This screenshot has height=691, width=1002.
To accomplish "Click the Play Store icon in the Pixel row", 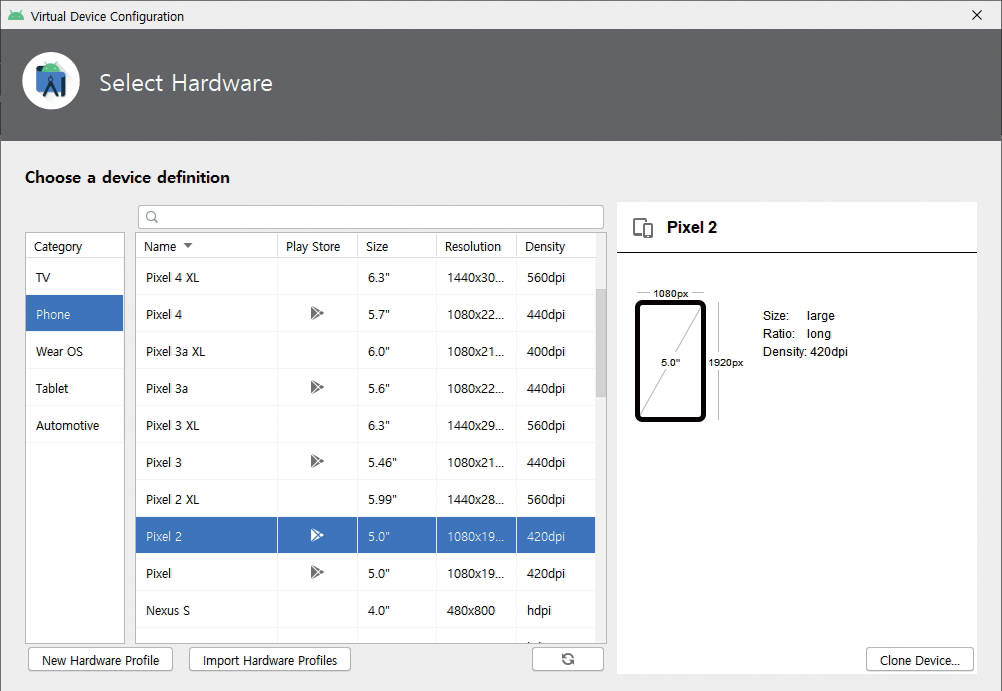I will pos(317,572).
